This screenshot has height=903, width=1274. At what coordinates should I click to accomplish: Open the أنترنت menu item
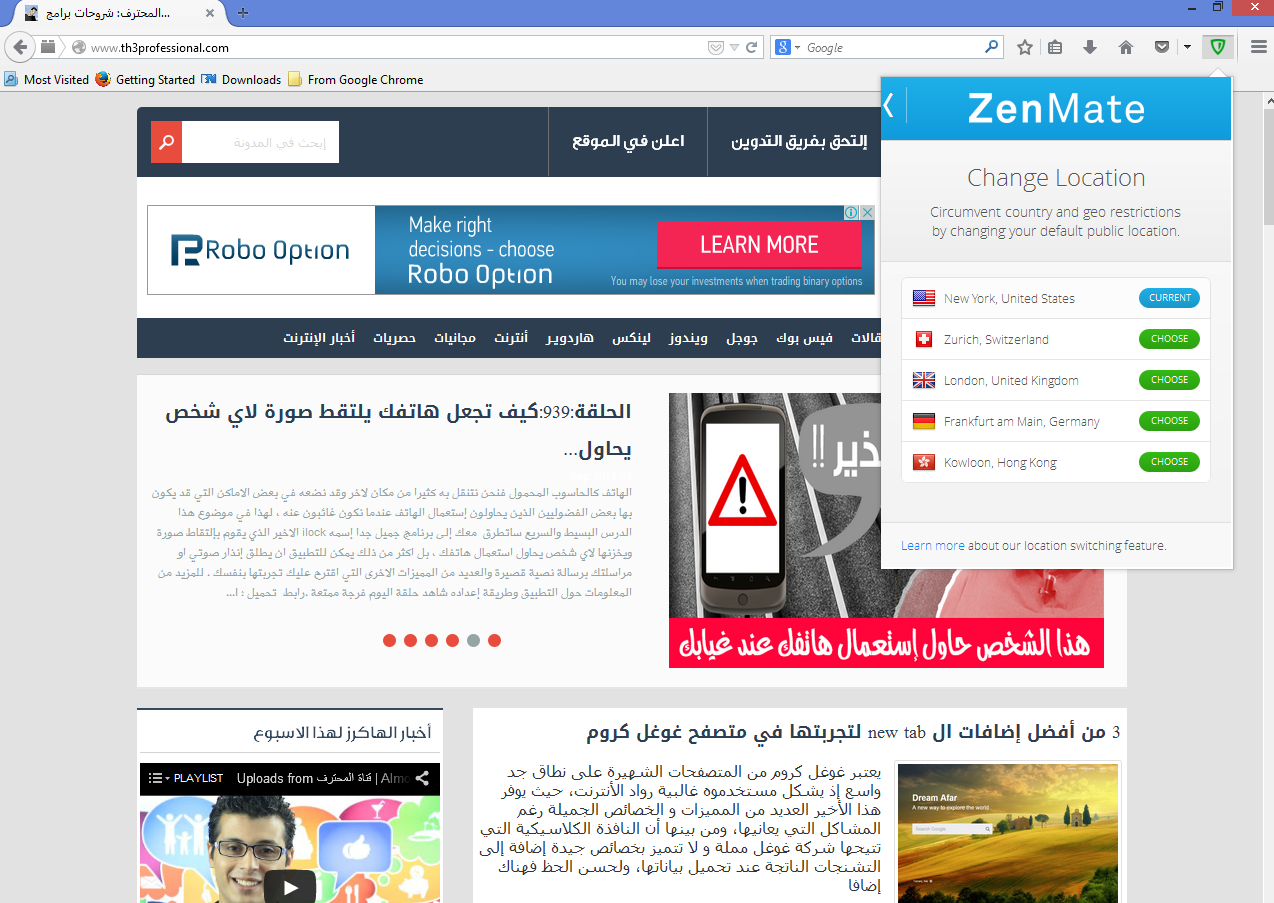[511, 338]
